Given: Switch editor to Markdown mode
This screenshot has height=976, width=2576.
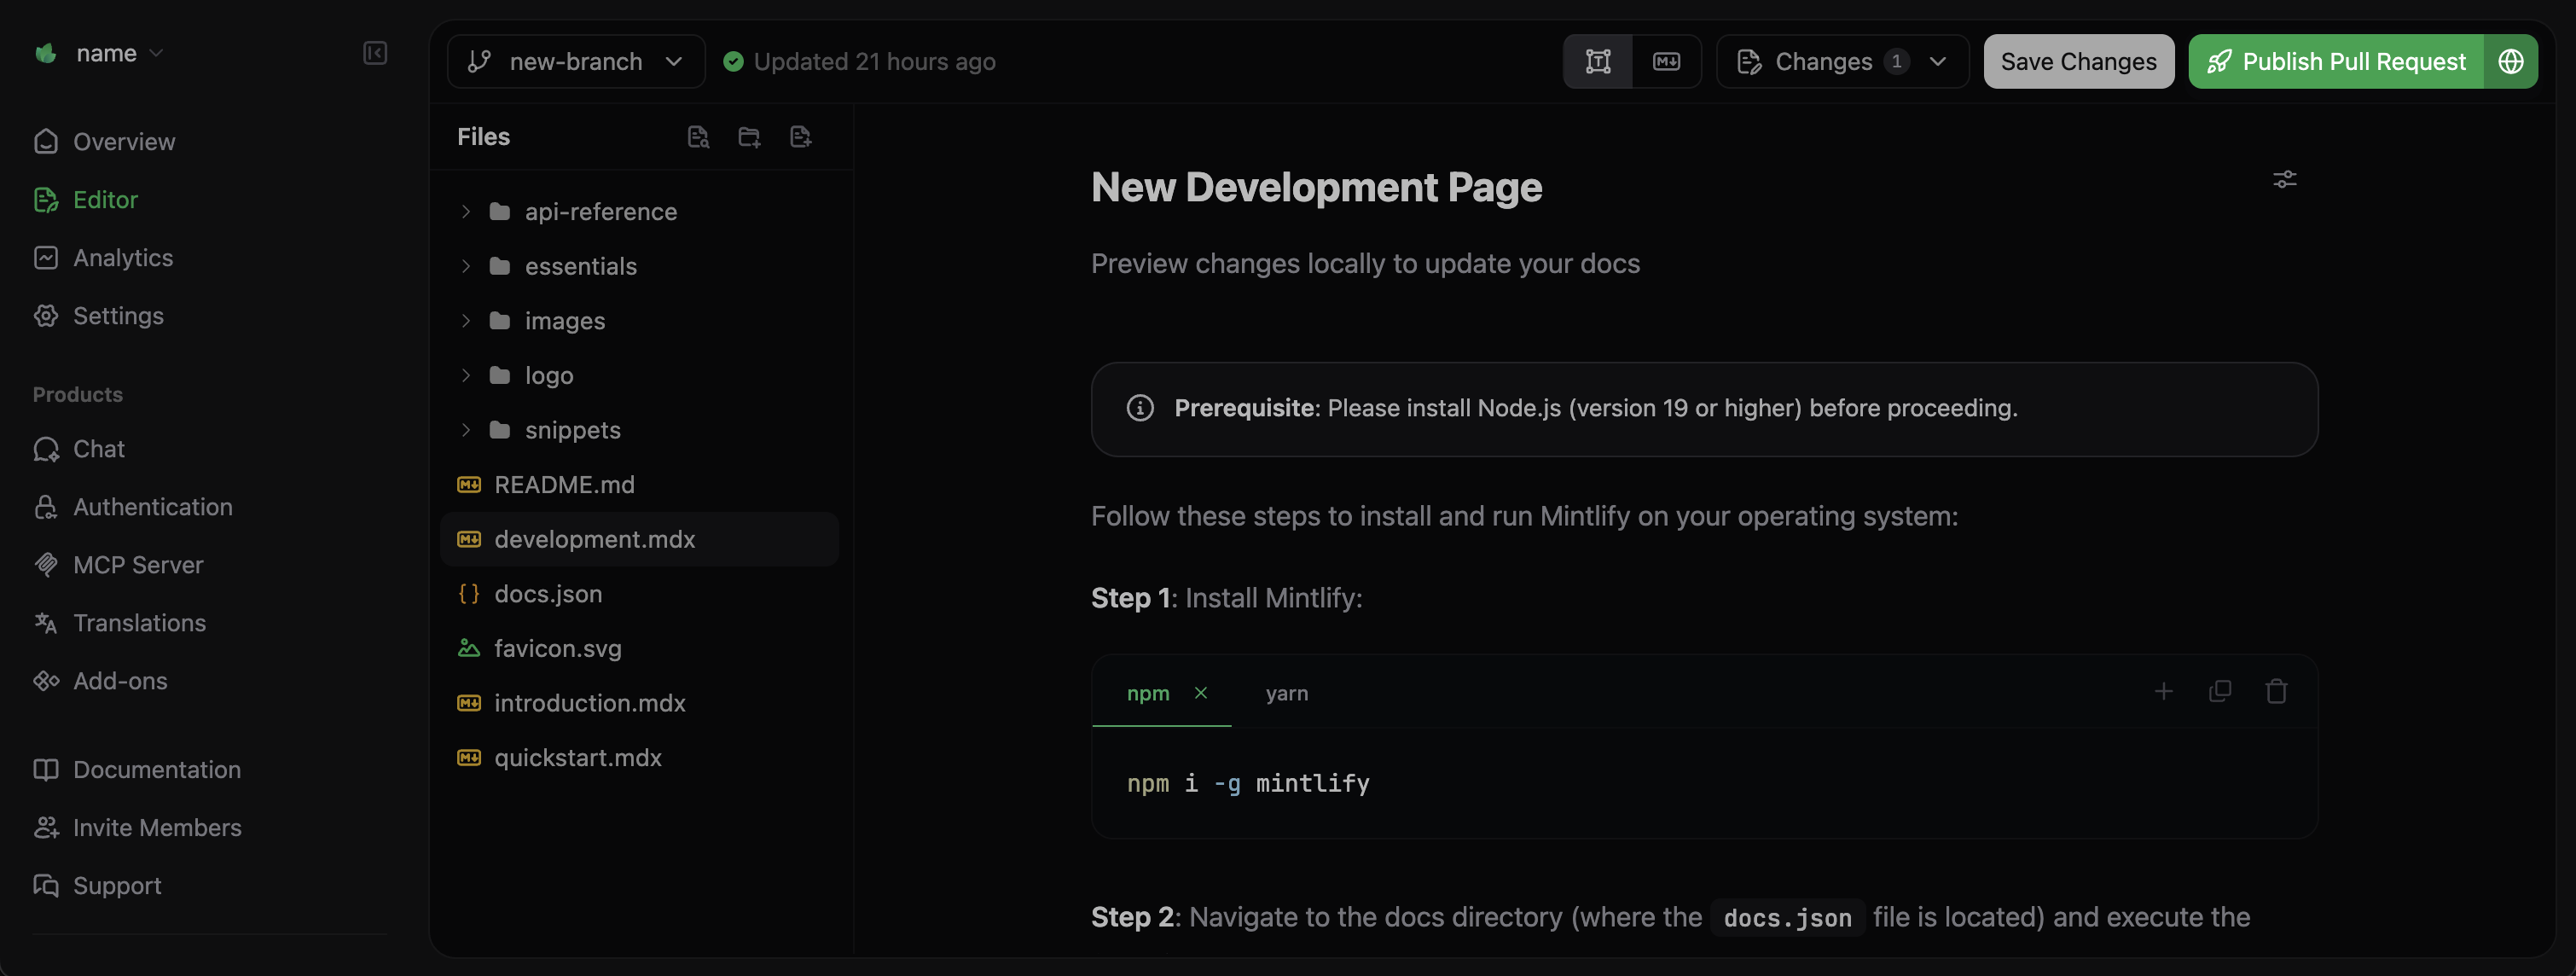Looking at the screenshot, I should pyautogui.click(x=1666, y=61).
